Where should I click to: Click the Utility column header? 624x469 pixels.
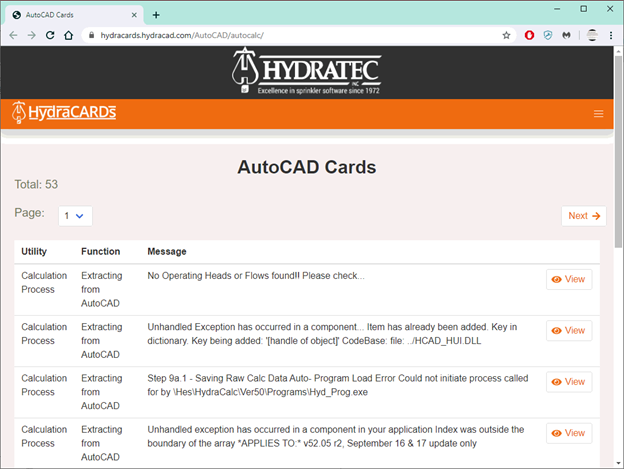click(34, 251)
